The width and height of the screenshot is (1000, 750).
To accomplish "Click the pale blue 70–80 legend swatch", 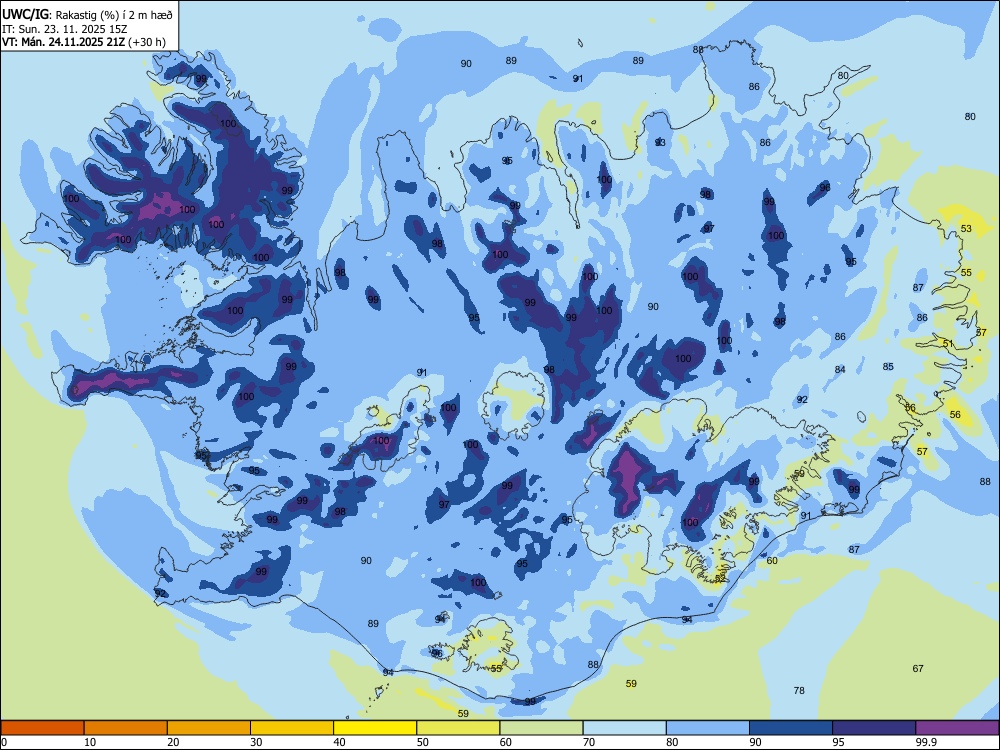I will pos(625,728).
